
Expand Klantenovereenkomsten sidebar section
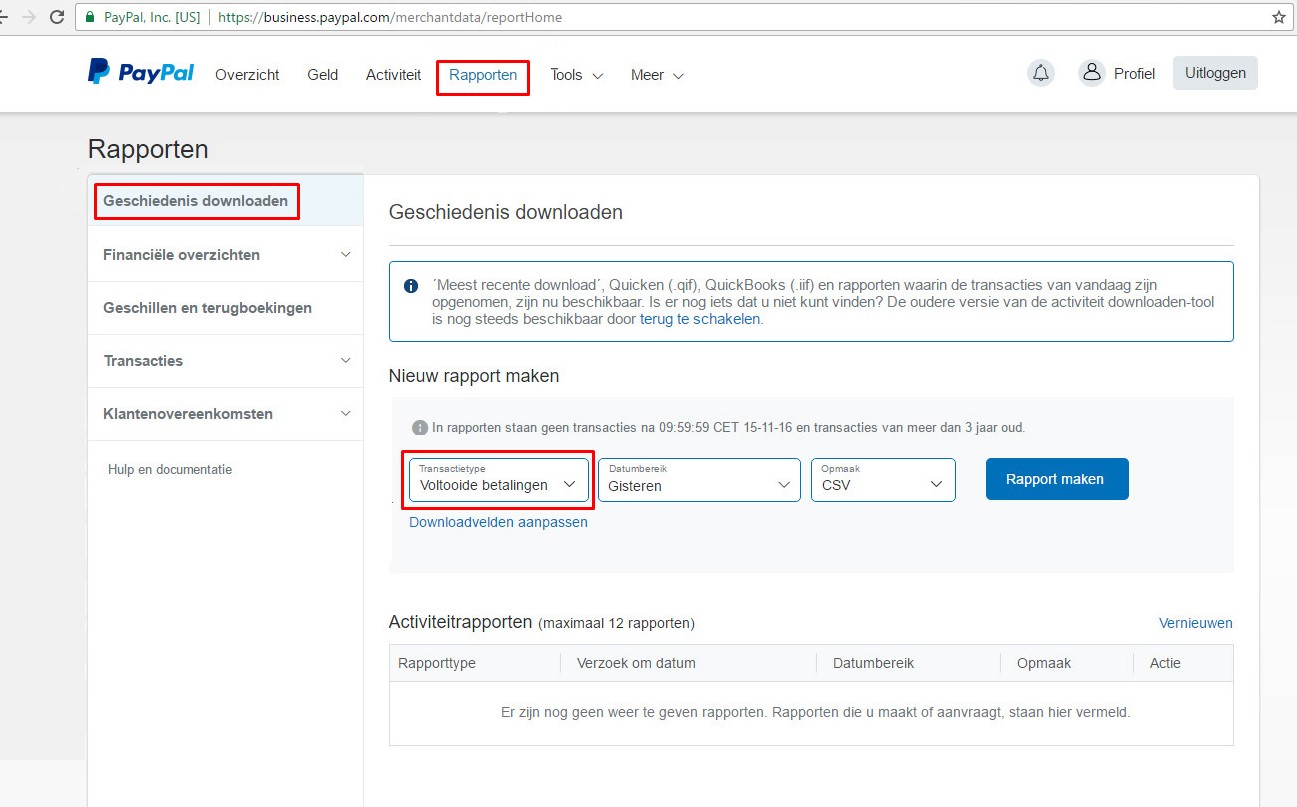[225, 414]
